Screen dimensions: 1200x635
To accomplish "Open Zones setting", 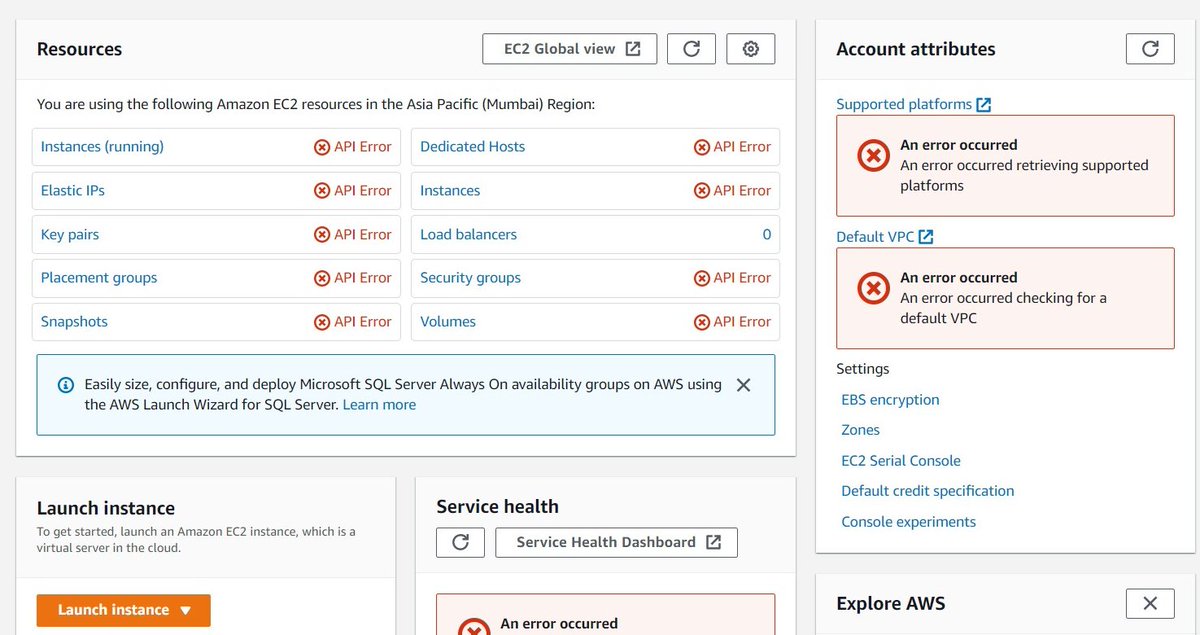I will point(860,430).
